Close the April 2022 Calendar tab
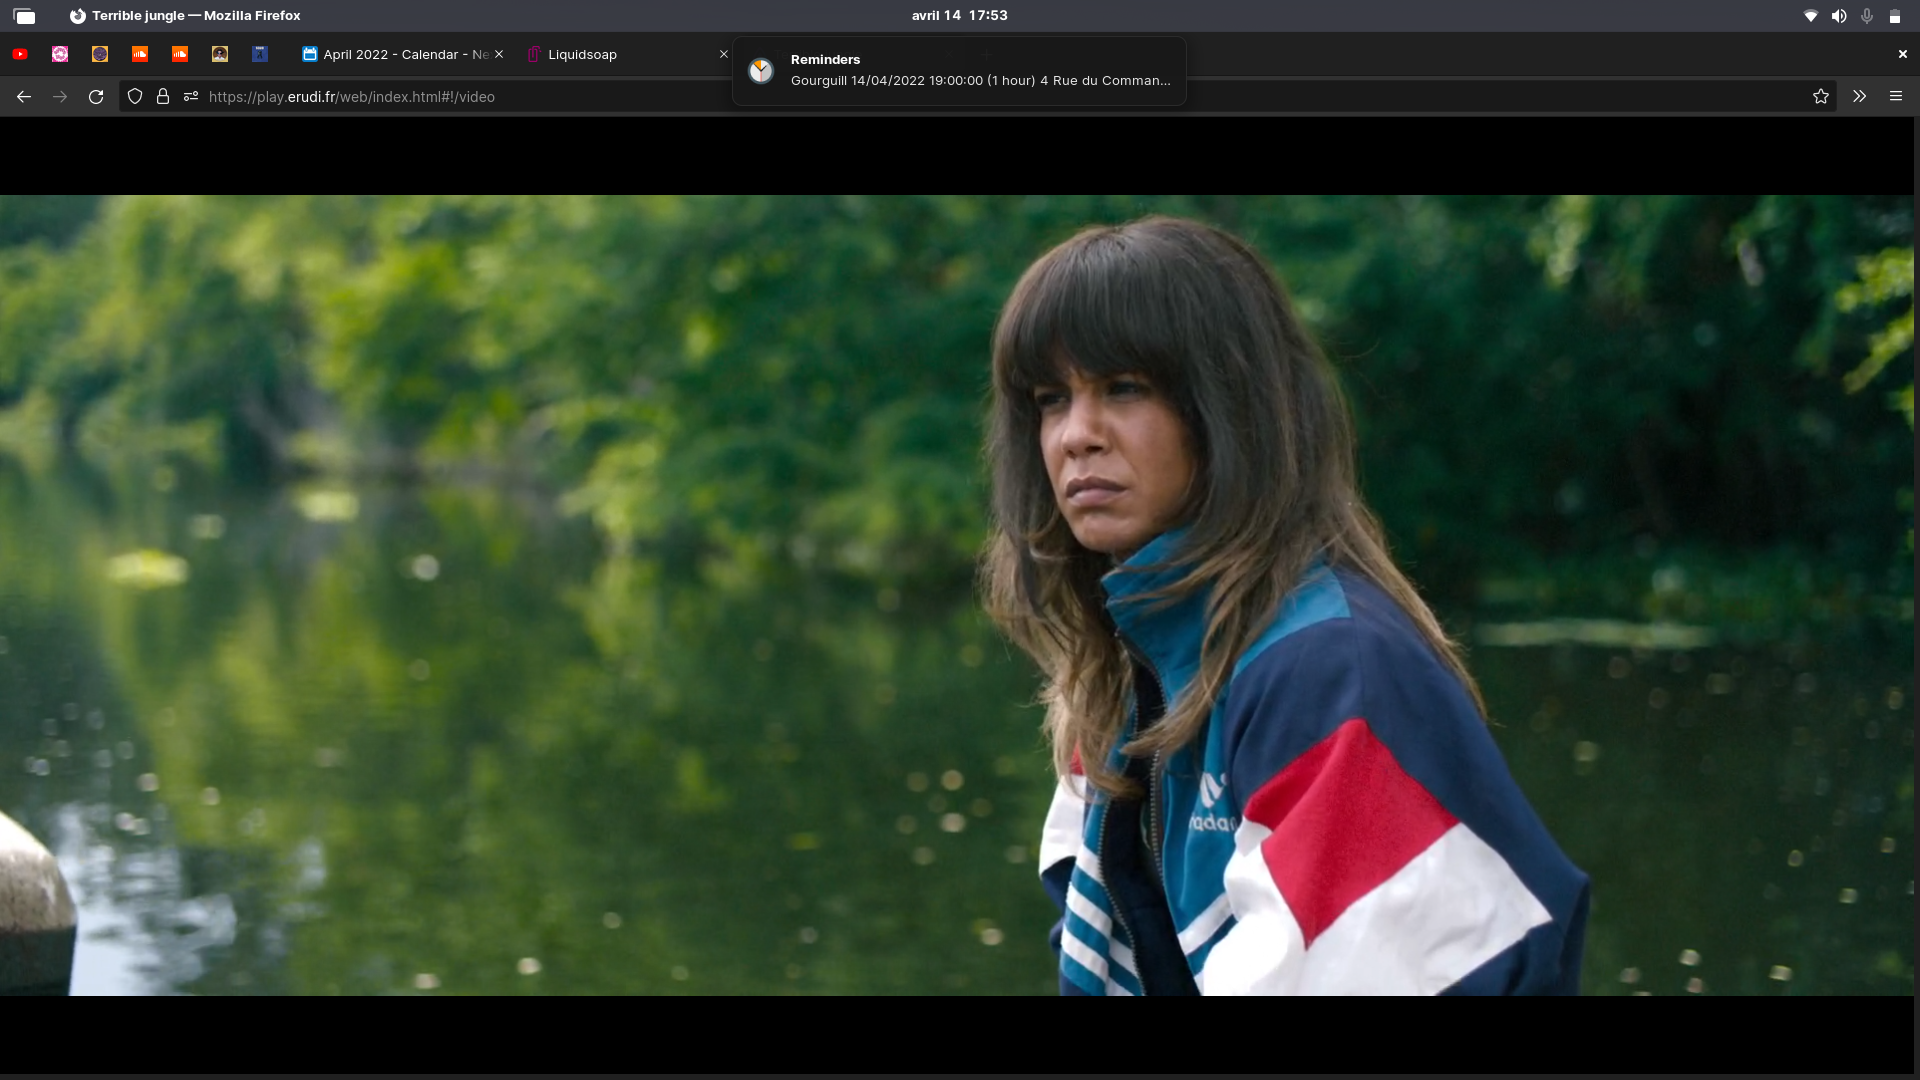1920x1080 pixels. pos(499,55)
